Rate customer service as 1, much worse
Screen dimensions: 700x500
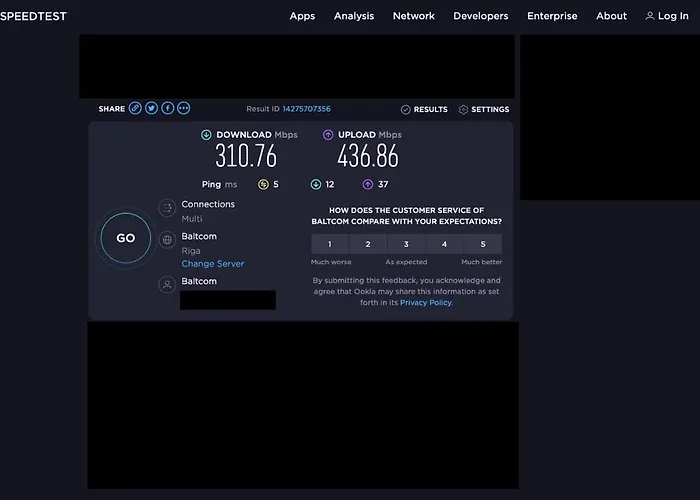coord(330,244)
